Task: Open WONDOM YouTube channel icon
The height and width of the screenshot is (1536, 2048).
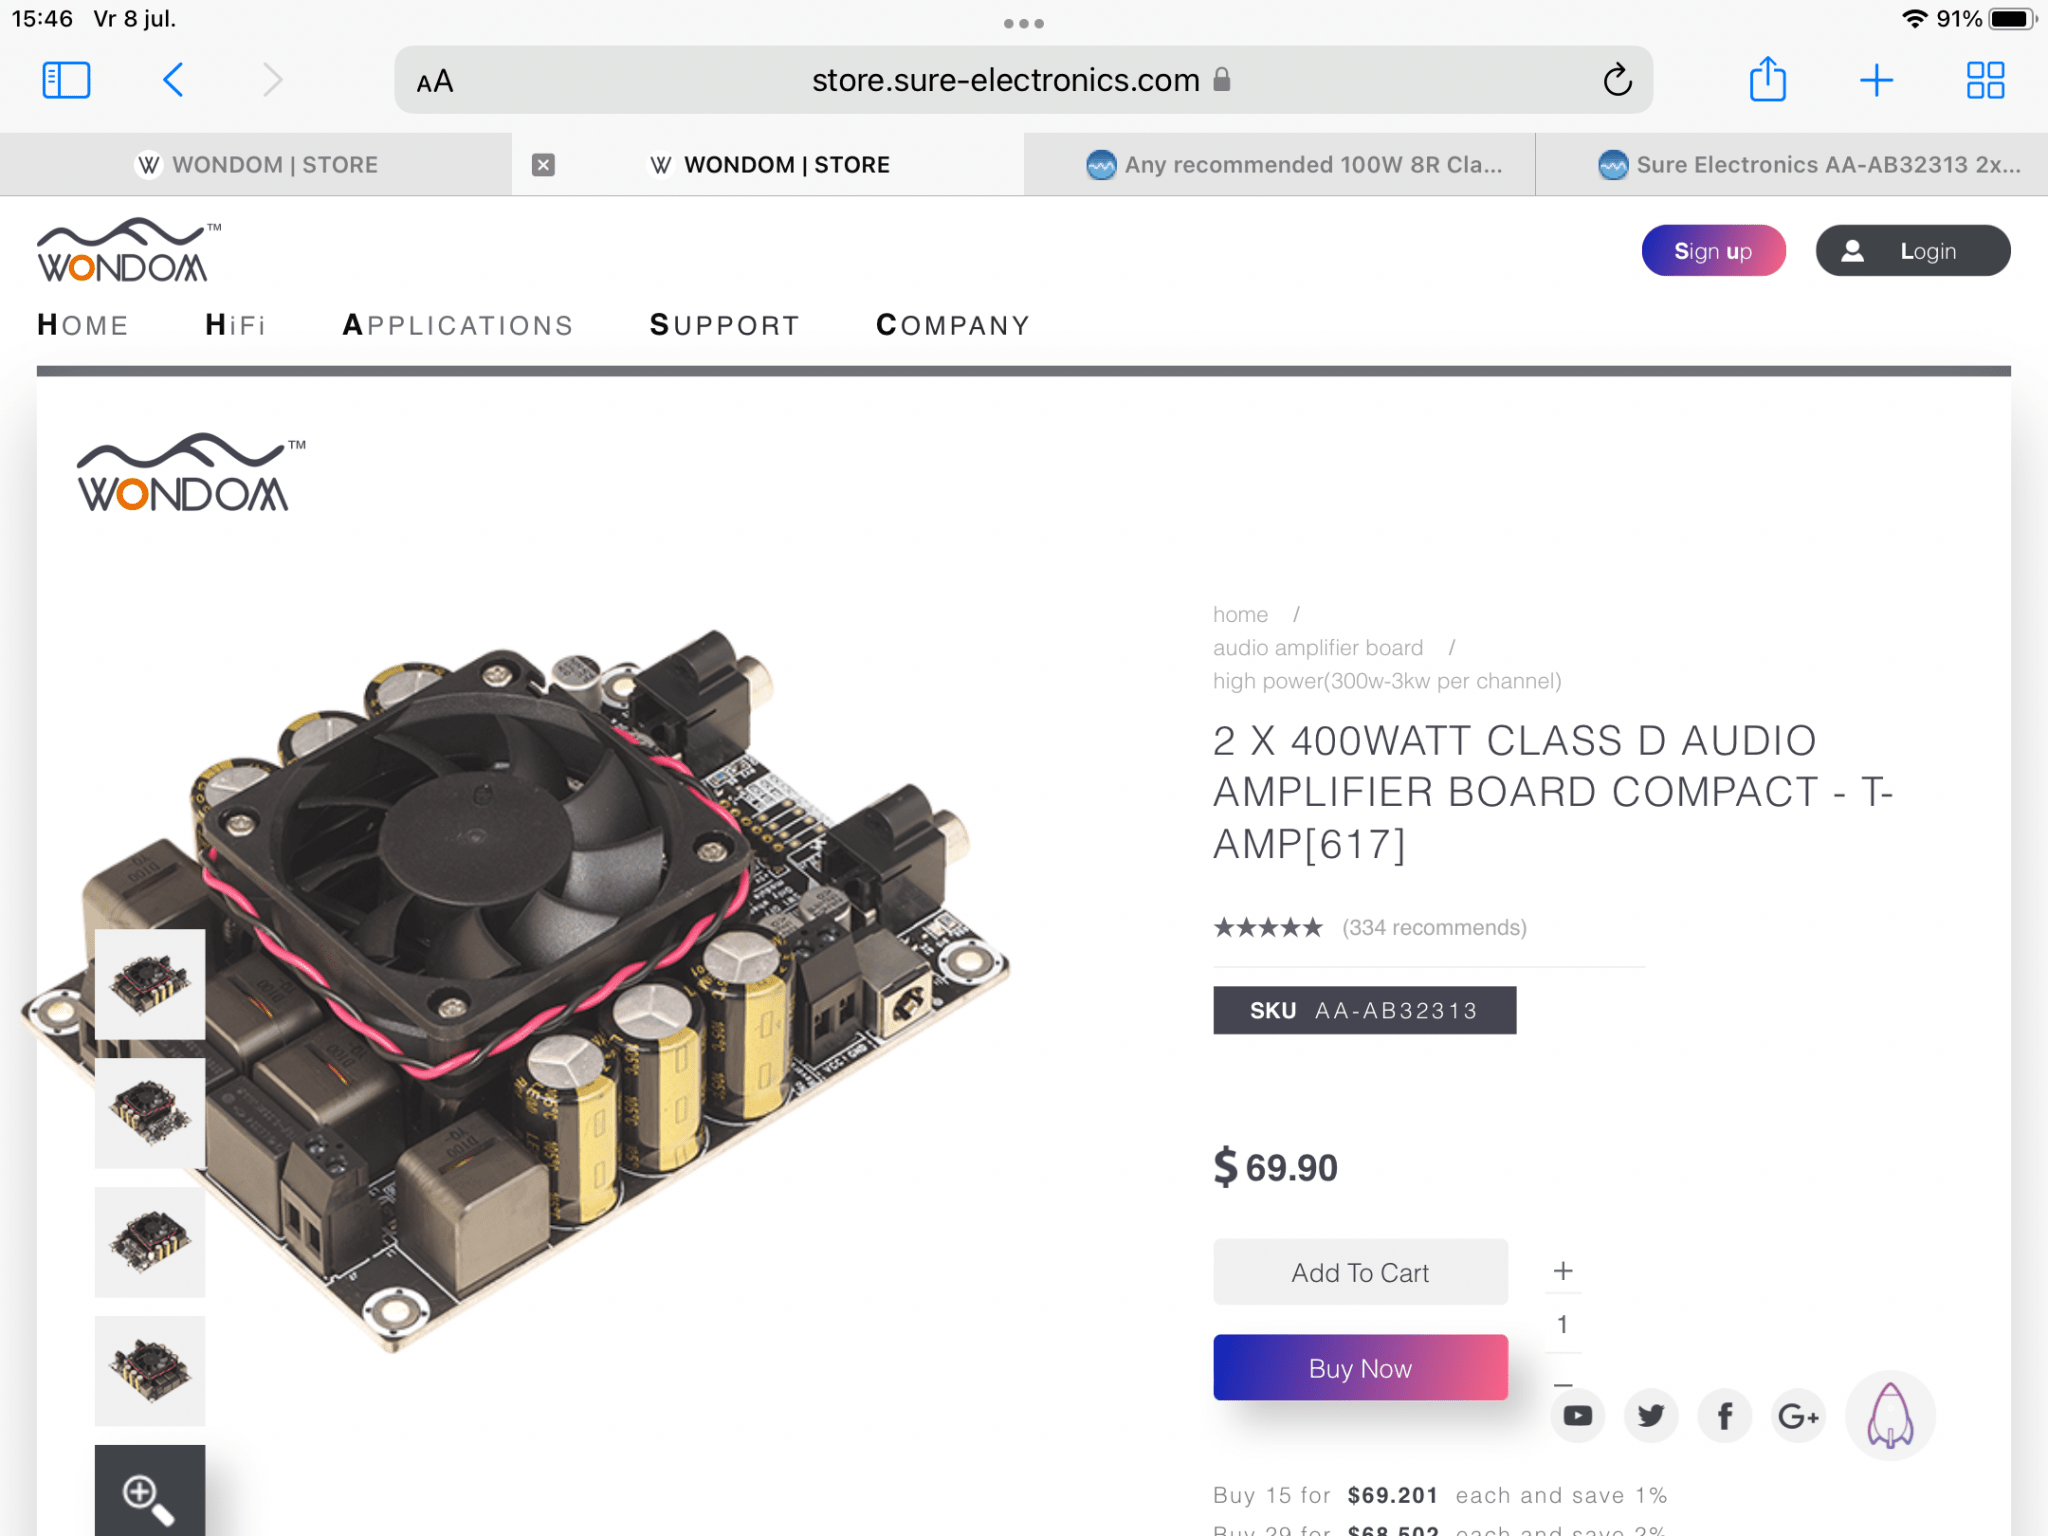Action: click(x=1578, y=1415)
